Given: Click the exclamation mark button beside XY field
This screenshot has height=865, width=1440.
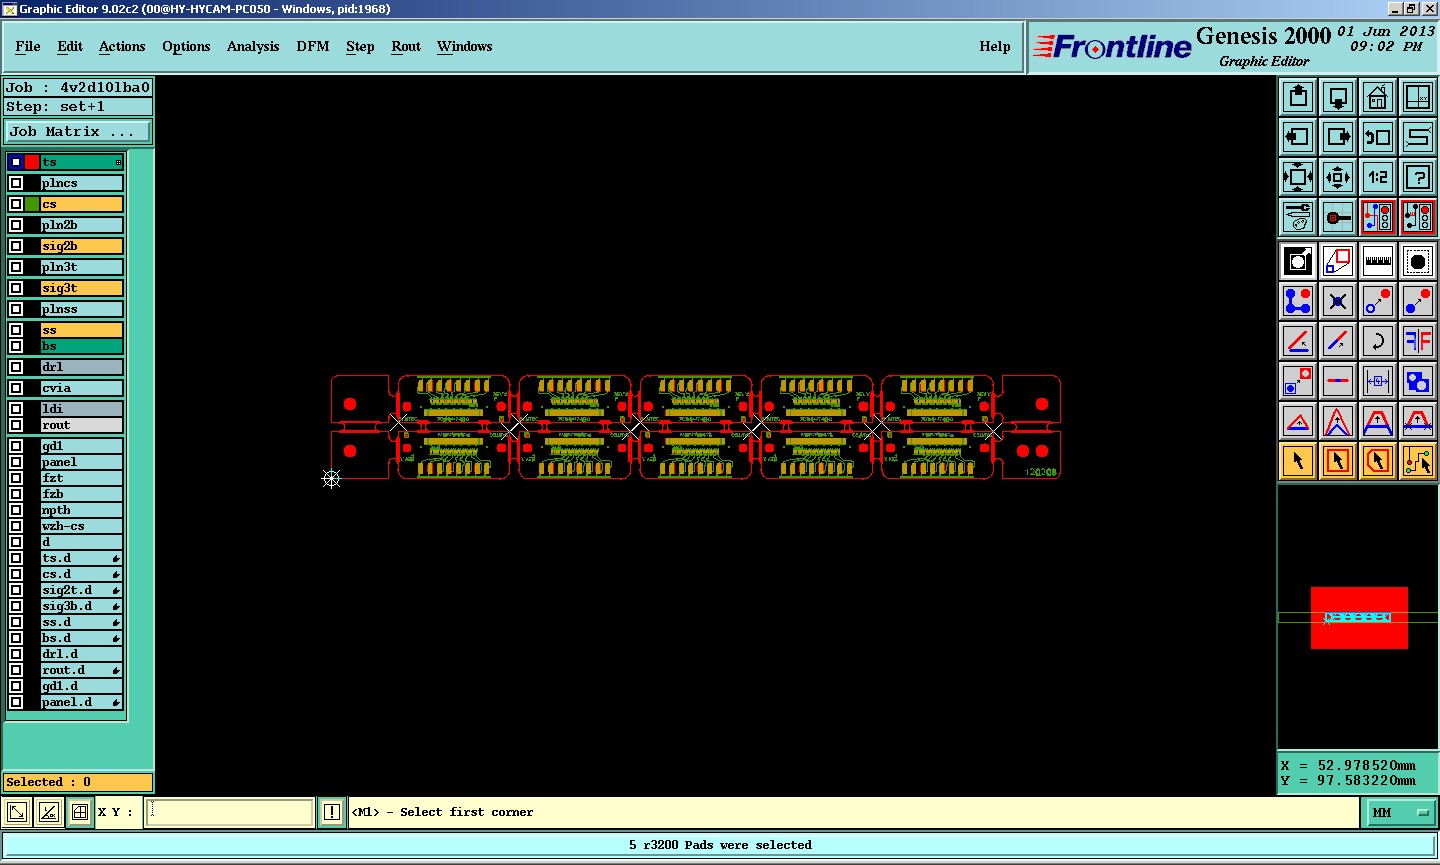Looking at the screenshot, I should click(x=332, y=812).
